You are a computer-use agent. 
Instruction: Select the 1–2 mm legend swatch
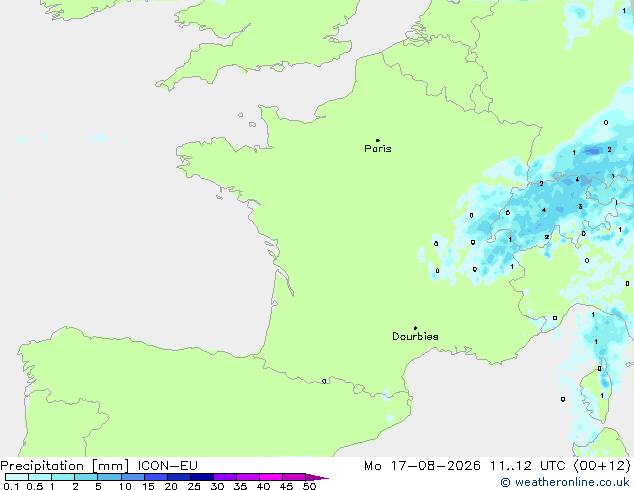click(63, 477)
